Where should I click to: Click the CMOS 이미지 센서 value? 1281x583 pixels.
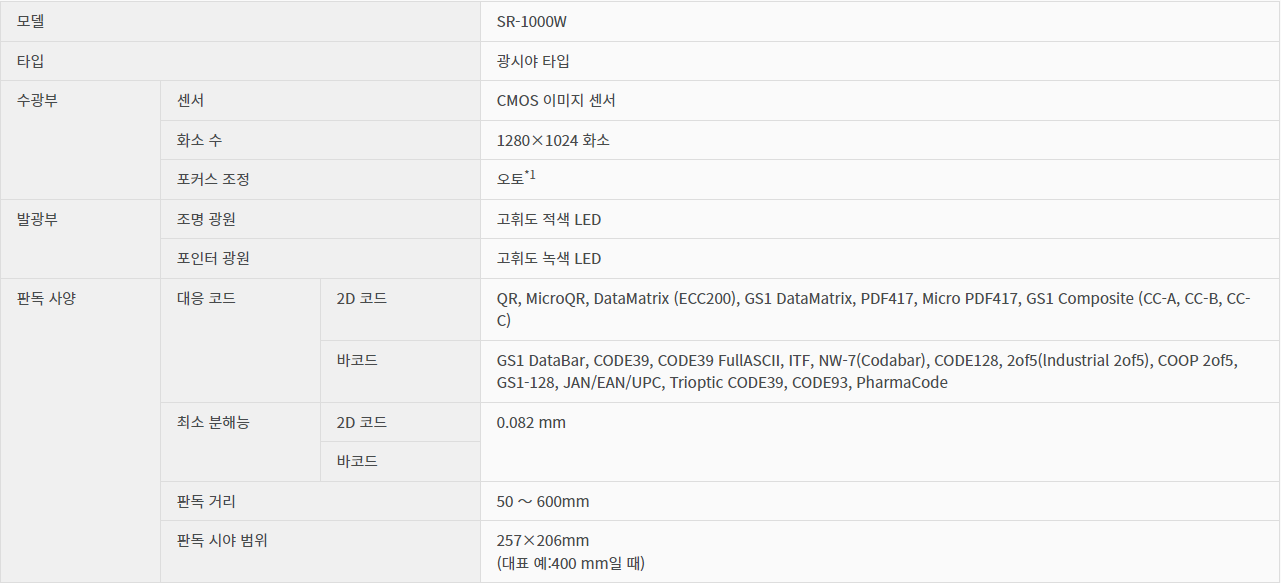pos(556,100)
